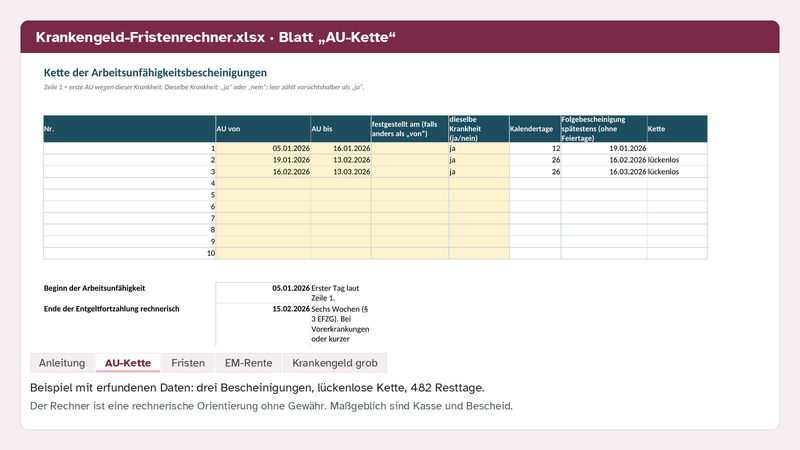
Task: Click festgestellt am cell in row 1
Action: (x=410, y=148)
